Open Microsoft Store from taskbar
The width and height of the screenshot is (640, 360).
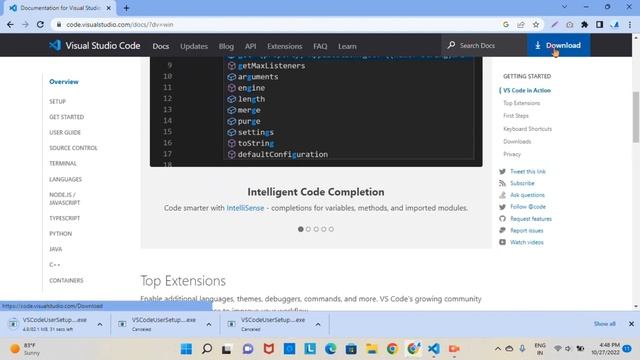[351, 349]
